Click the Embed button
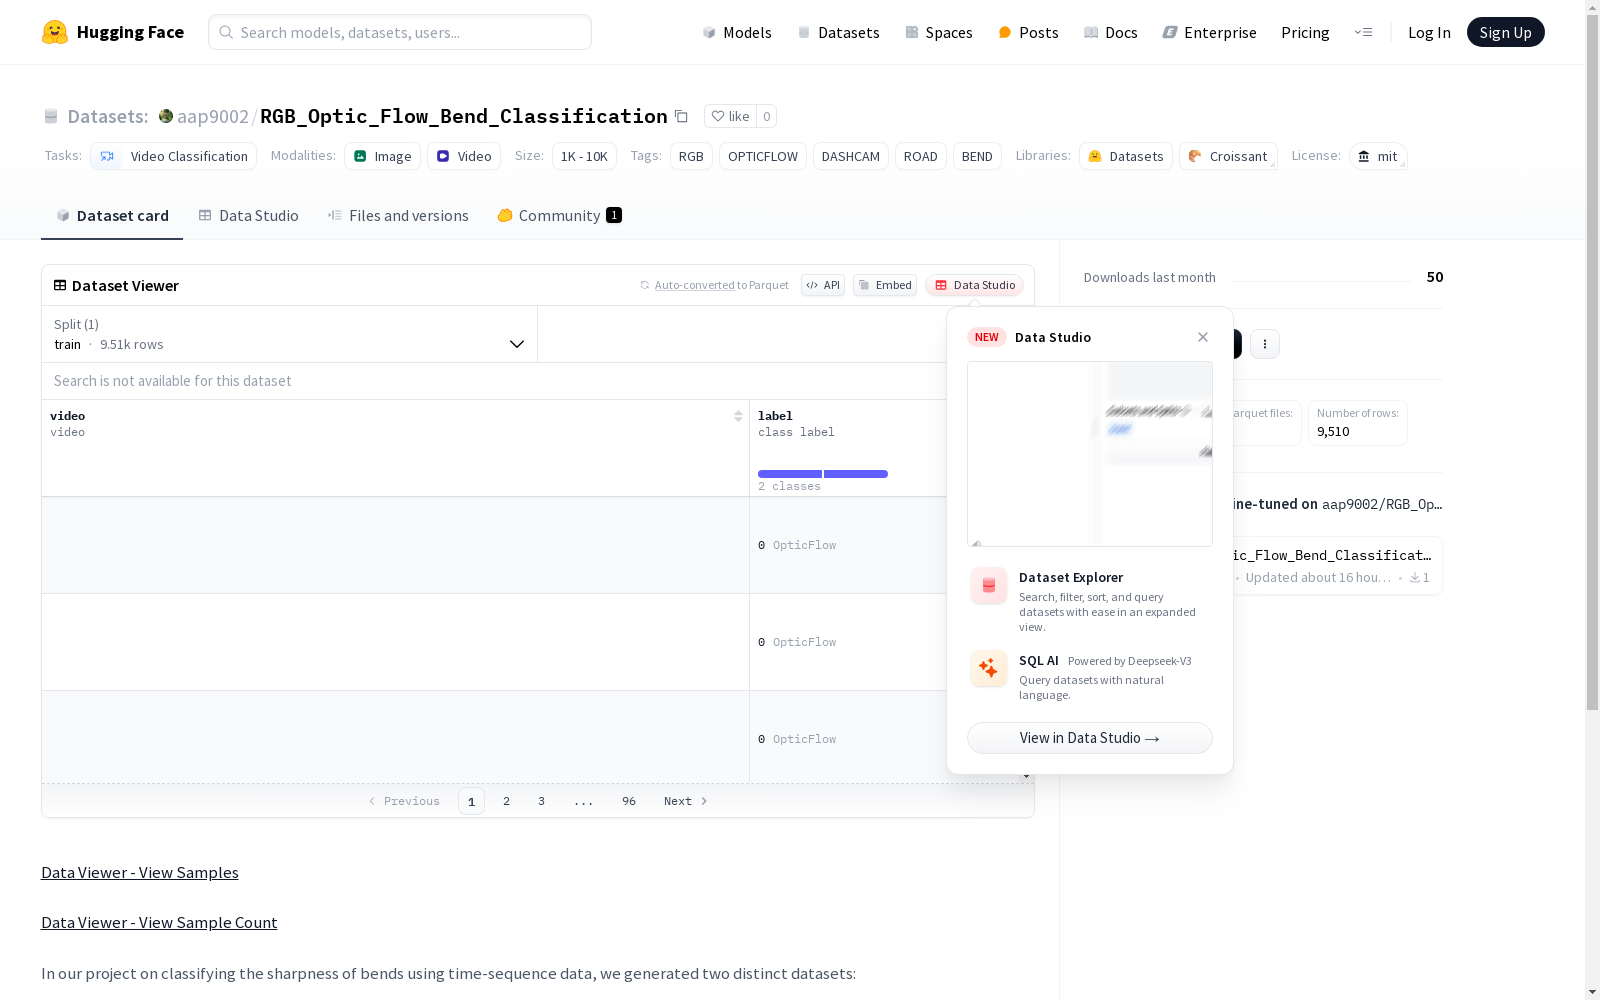 point(885,285)
